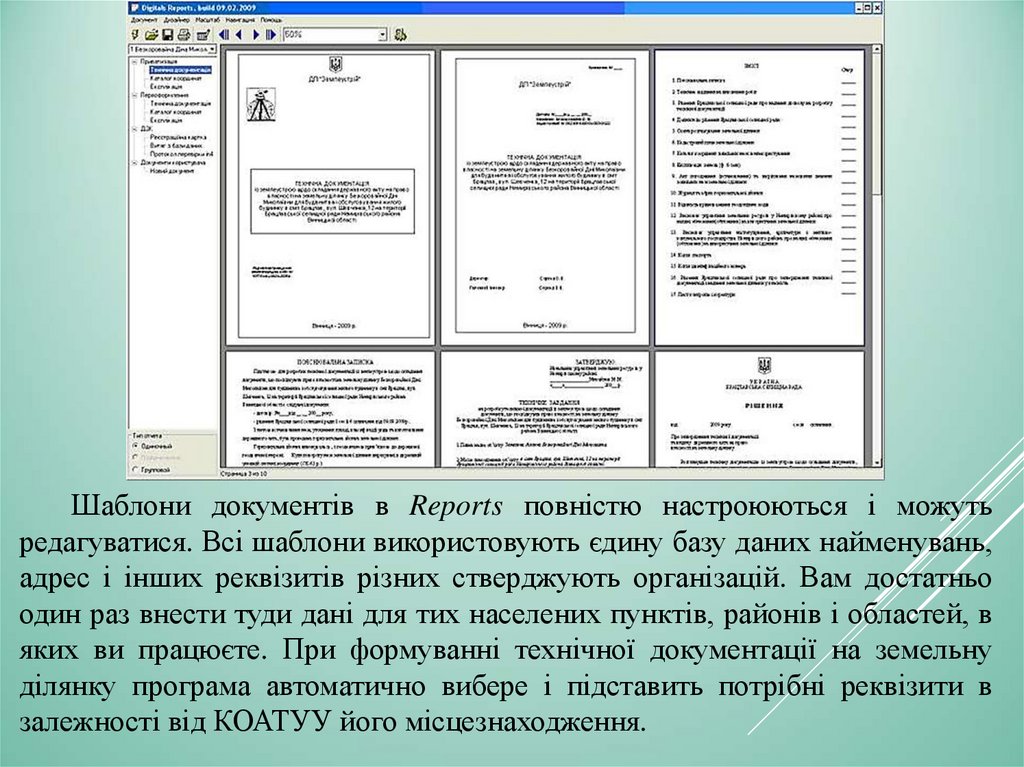Screen dimensions: 1024x767
Task: Collapse the Приватизація tree node
Action: pyautogui.click(x=135, y=61)
